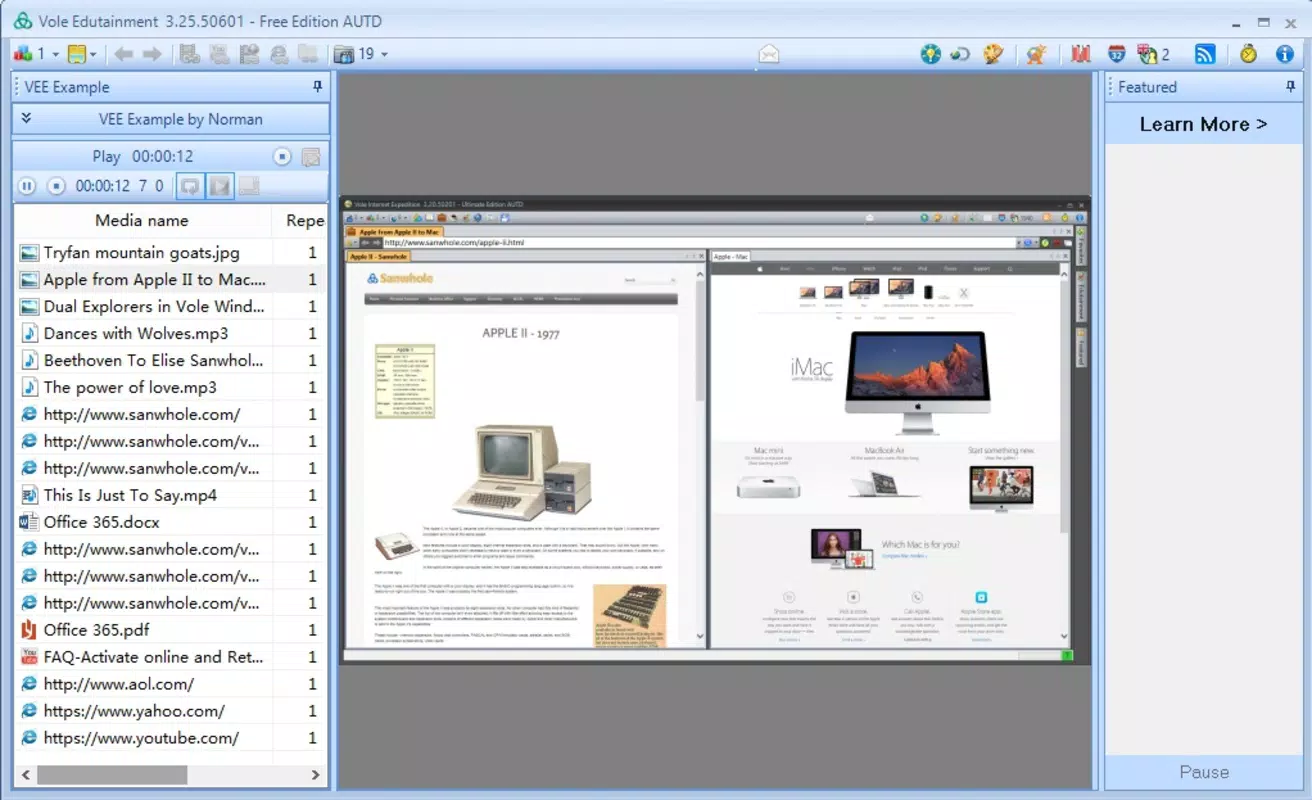Click the orange star award icon
The width and height of the screenshot is (1312, 800).
(1036, 54)
